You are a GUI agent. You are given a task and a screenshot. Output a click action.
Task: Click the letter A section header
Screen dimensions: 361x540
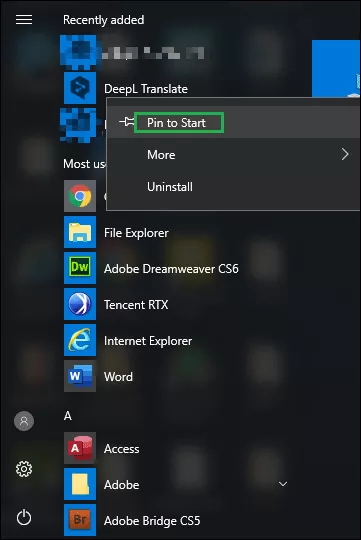coord(68,416)
